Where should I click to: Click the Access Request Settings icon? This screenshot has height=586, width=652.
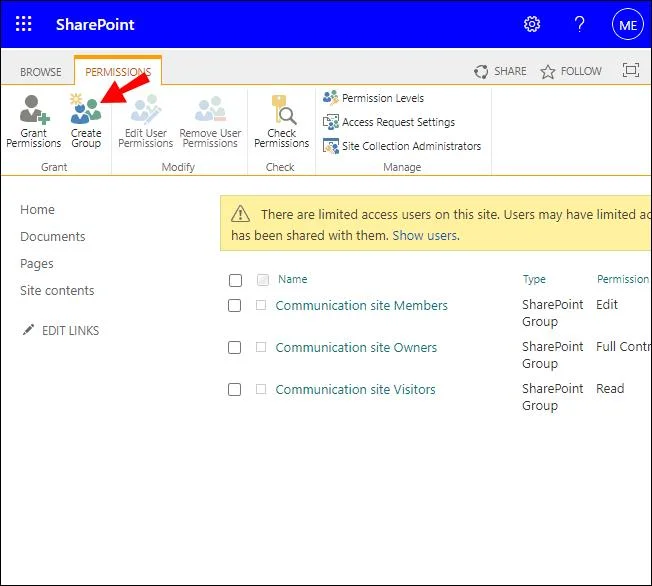tap(331, 122)
